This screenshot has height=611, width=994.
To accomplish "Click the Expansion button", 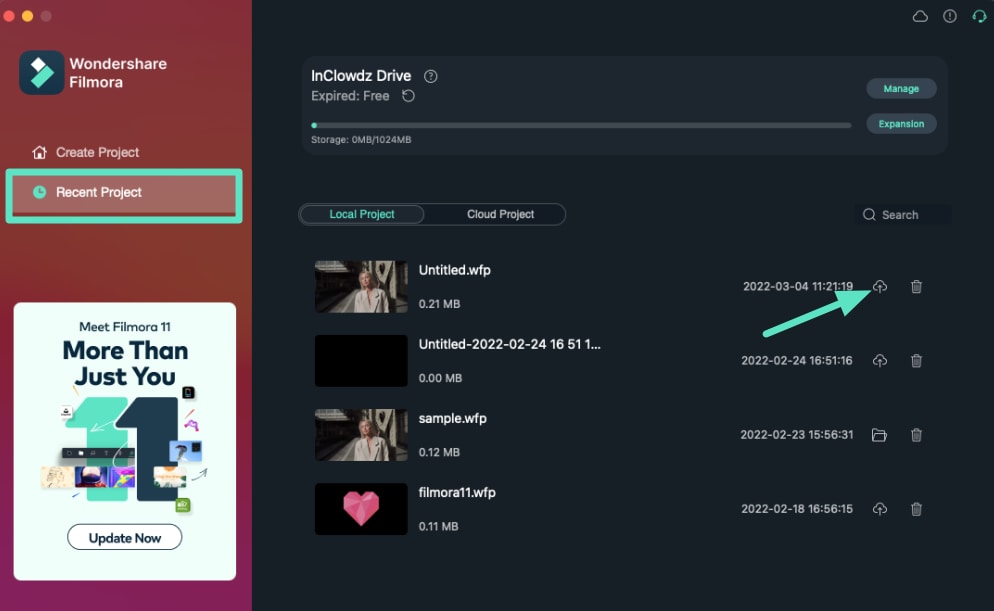I will (x=901, y=124).
